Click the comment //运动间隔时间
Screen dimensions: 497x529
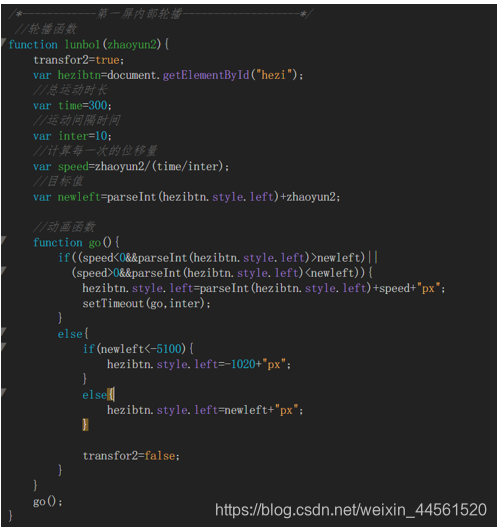[77, 120]
